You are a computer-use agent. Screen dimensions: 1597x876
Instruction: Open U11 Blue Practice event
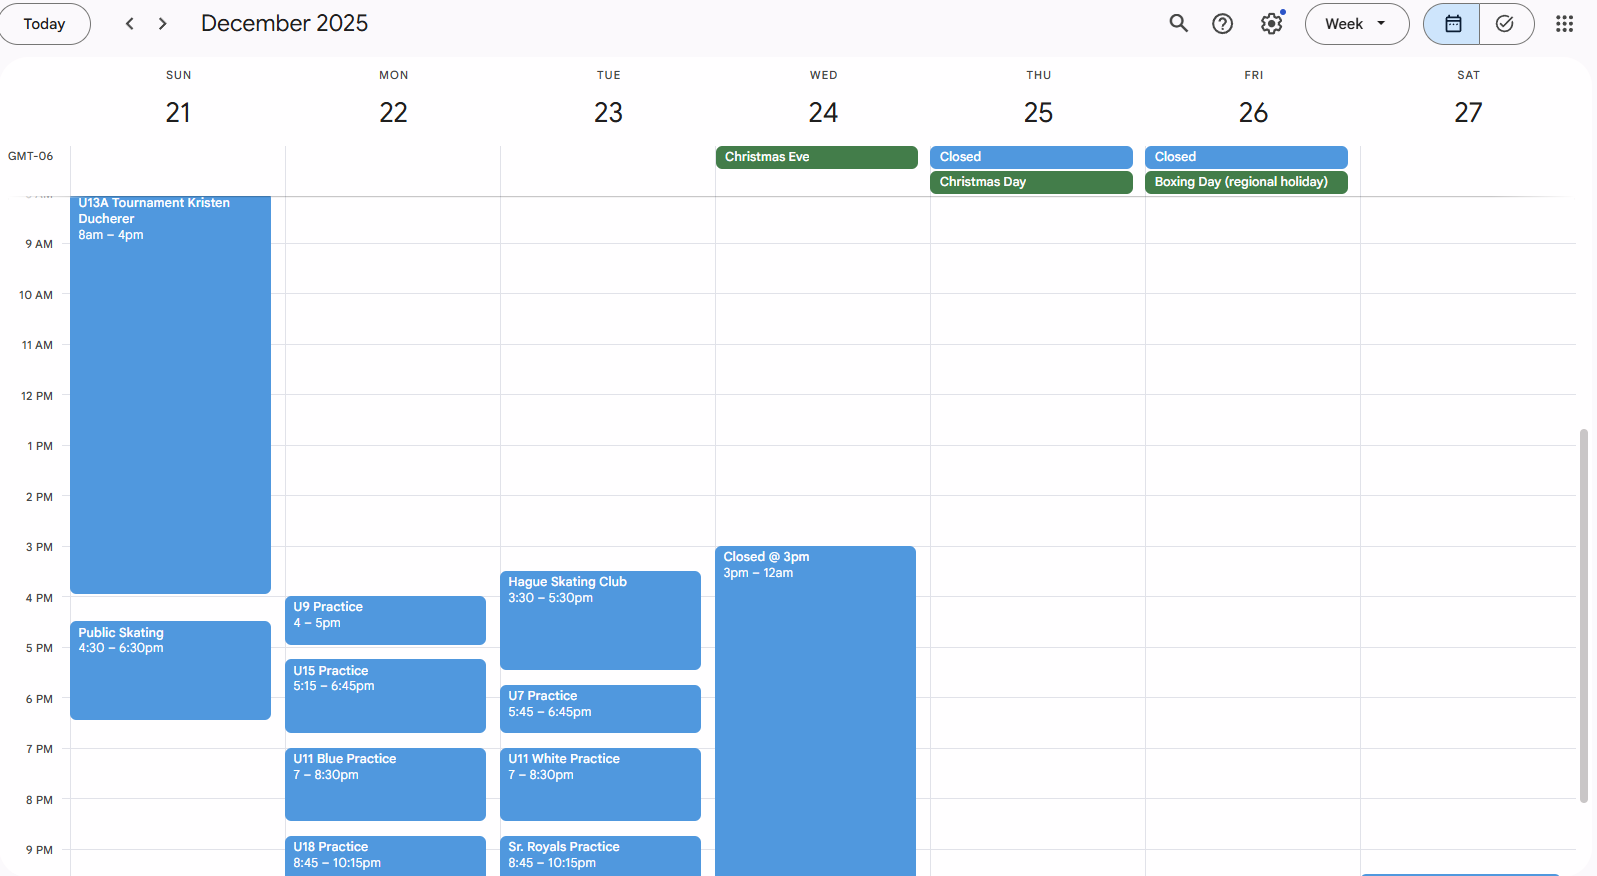pos(385,783)
